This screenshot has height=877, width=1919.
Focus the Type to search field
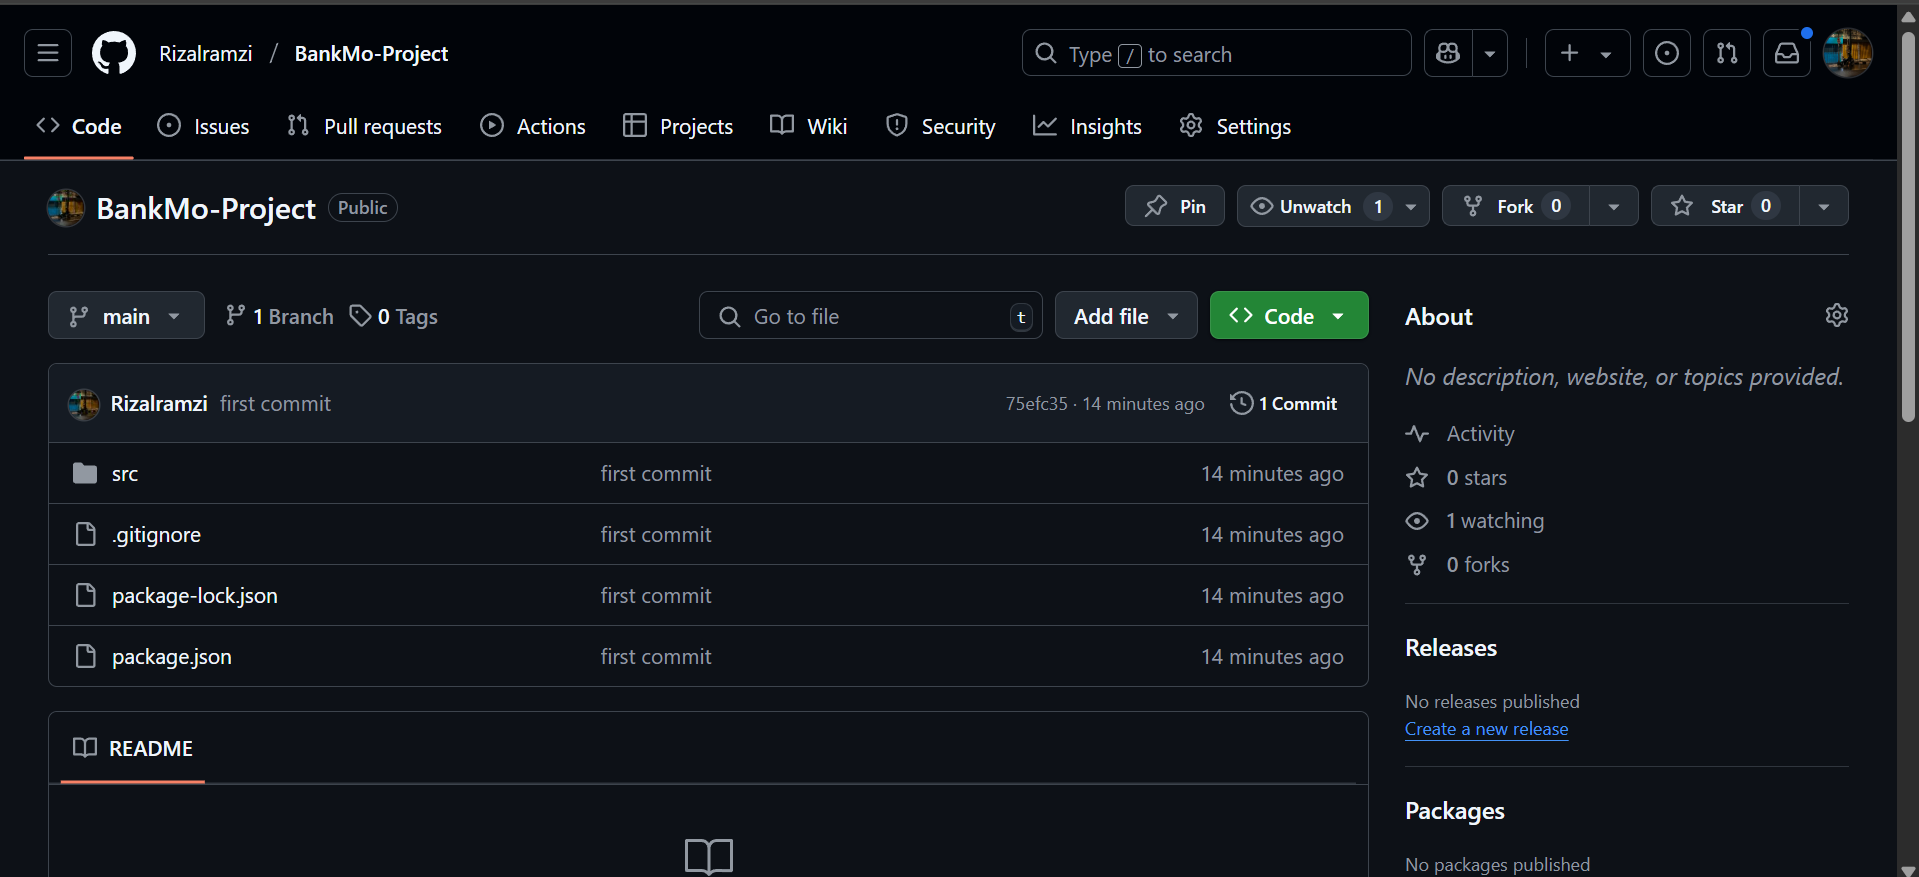click(1216, 53)
